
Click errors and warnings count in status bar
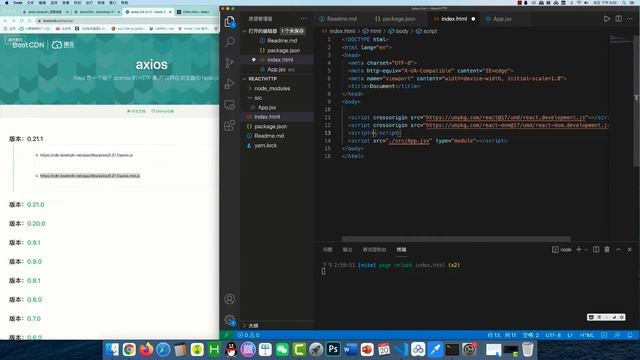click(x=249, y=335)
